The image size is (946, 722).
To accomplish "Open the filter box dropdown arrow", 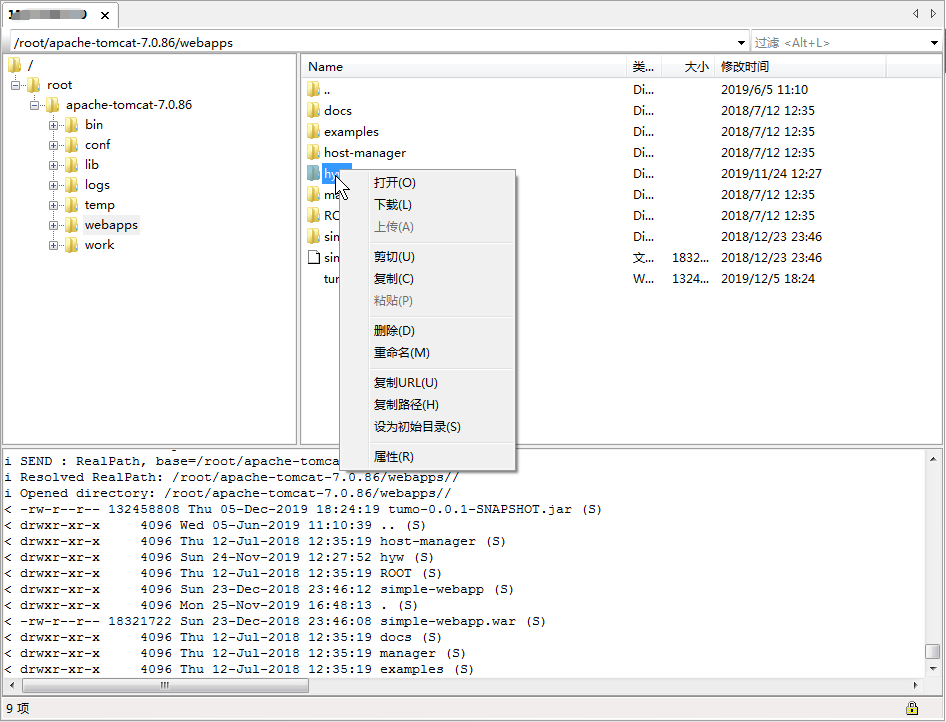I will (x=934, y=43).
